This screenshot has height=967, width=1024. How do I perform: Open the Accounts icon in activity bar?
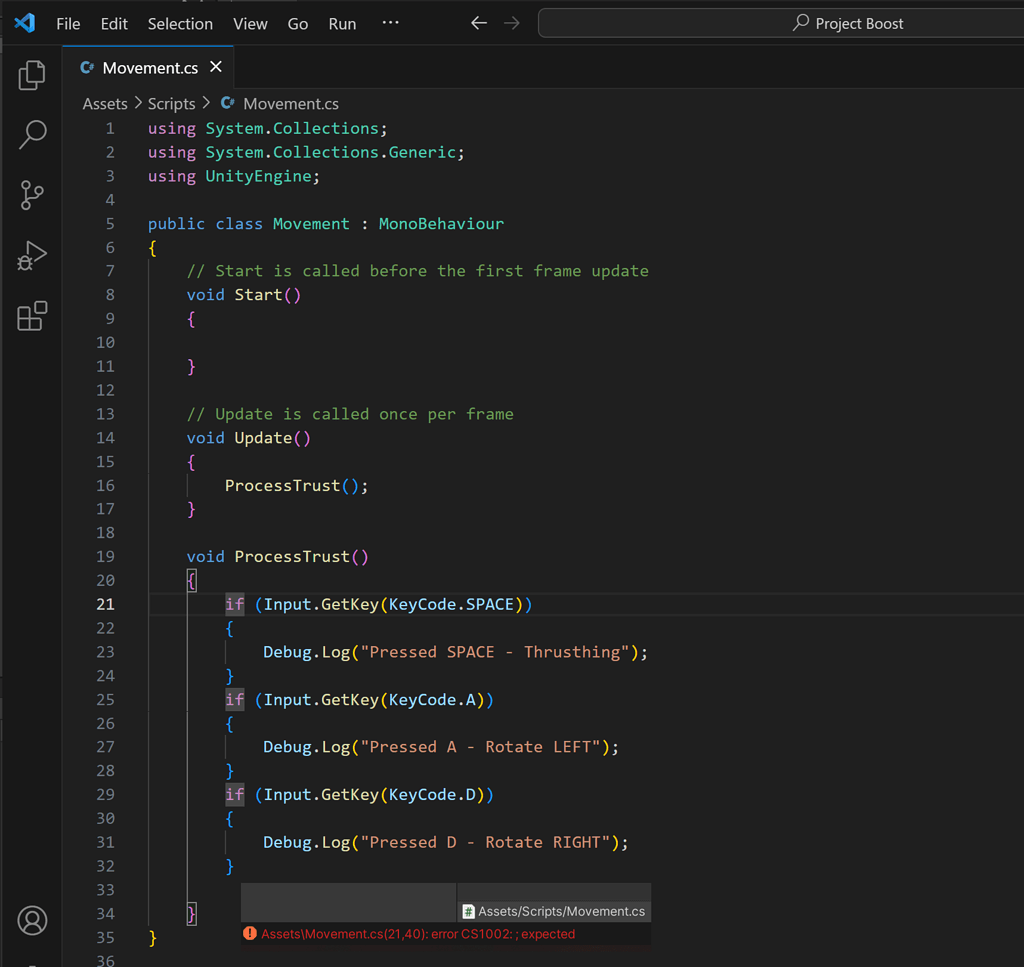point(32,920)
